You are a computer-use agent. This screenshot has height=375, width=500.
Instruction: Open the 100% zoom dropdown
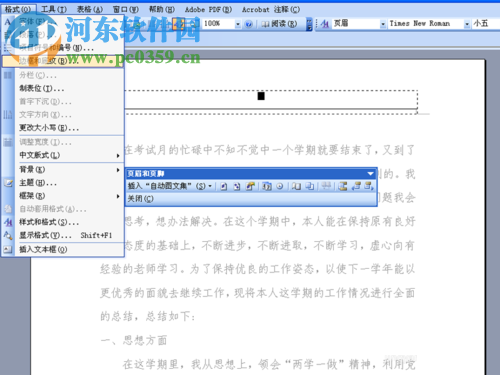(238, 24)
